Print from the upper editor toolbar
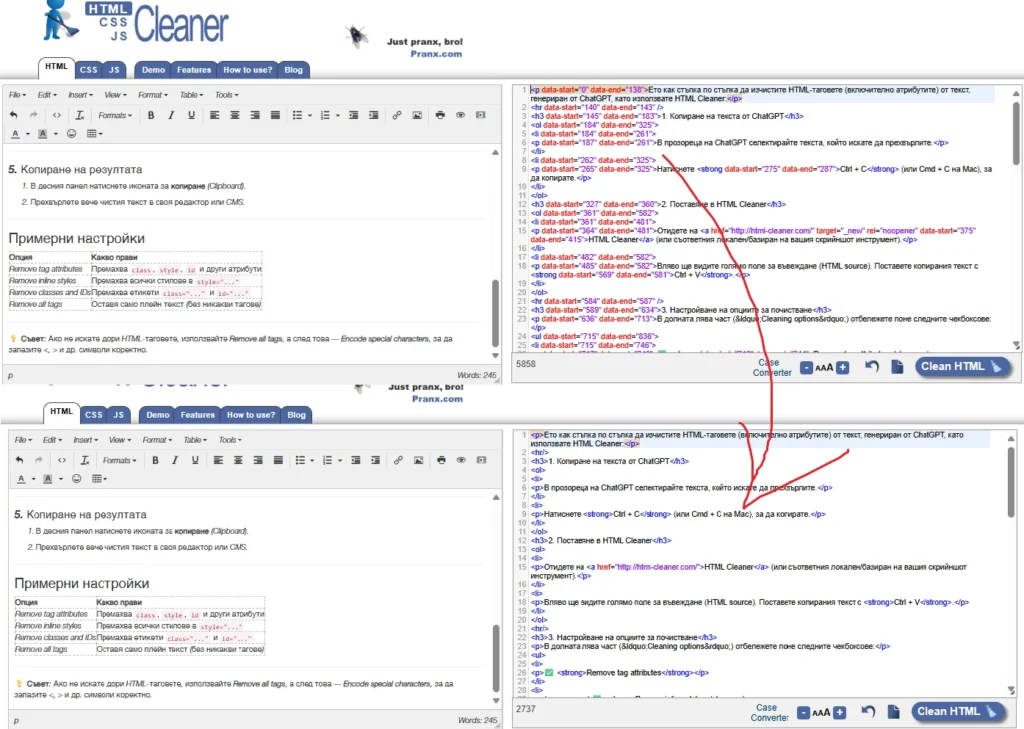The width and height of the screenshot is (1024, 729). [440, 115]
